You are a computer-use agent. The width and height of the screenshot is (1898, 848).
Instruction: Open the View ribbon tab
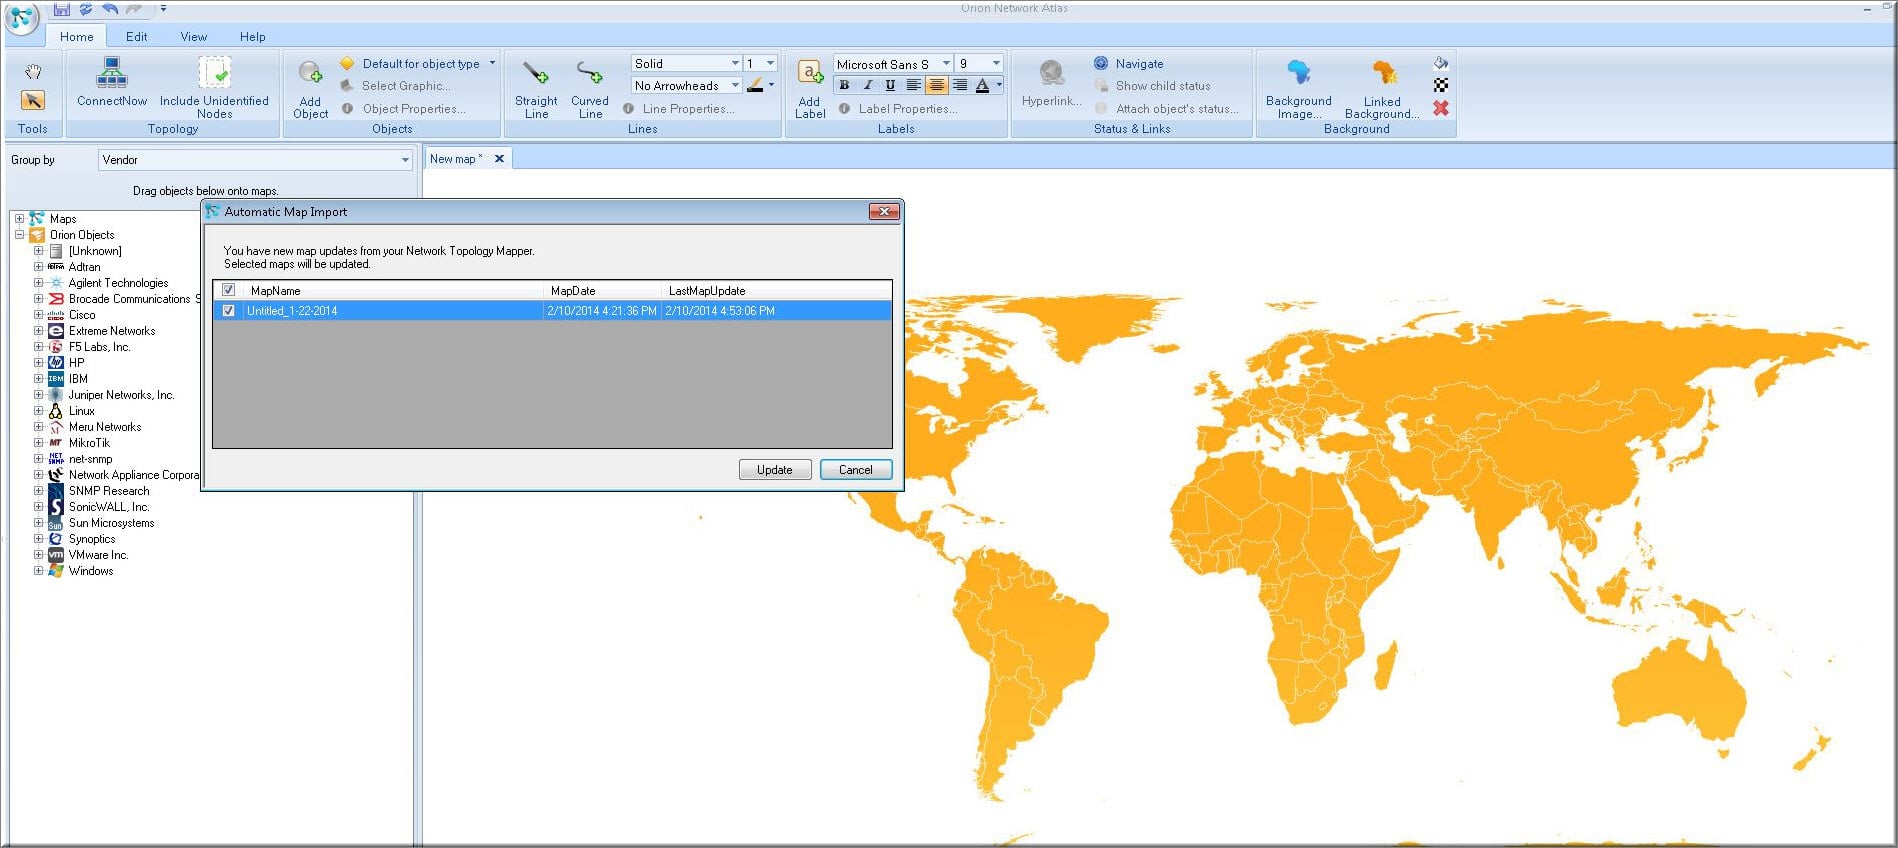click(x=194, y=37)
